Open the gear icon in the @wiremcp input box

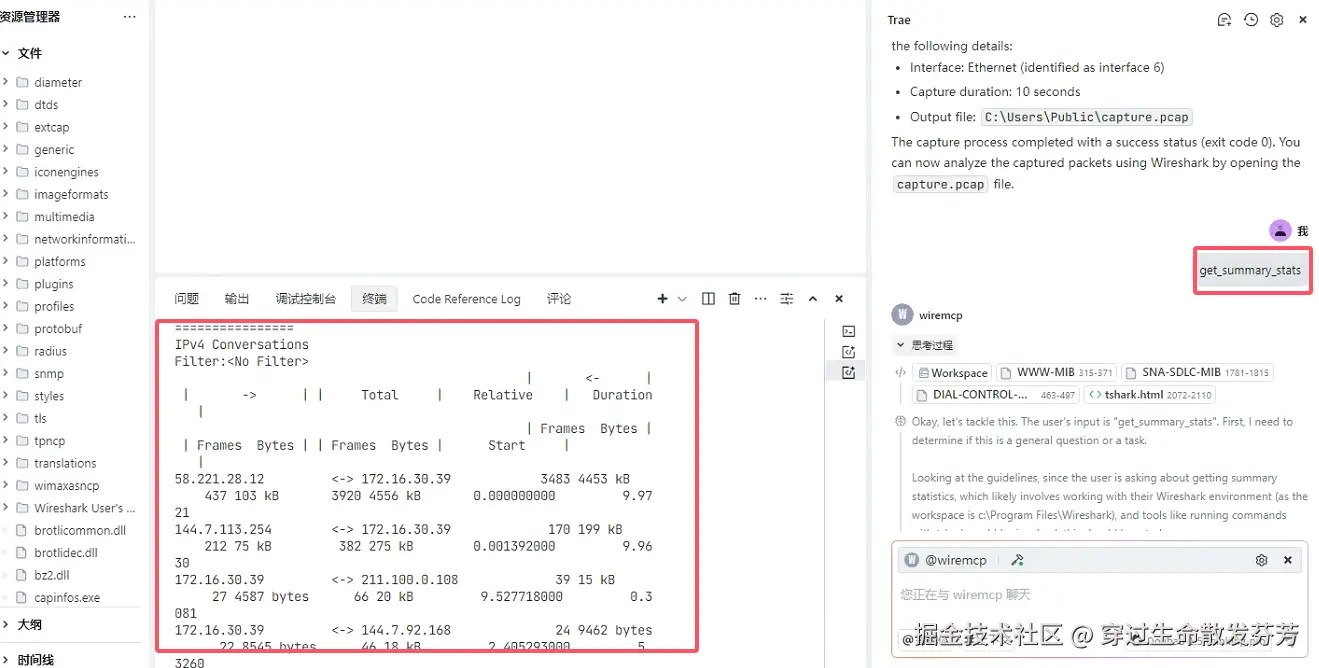point(1261,560)
